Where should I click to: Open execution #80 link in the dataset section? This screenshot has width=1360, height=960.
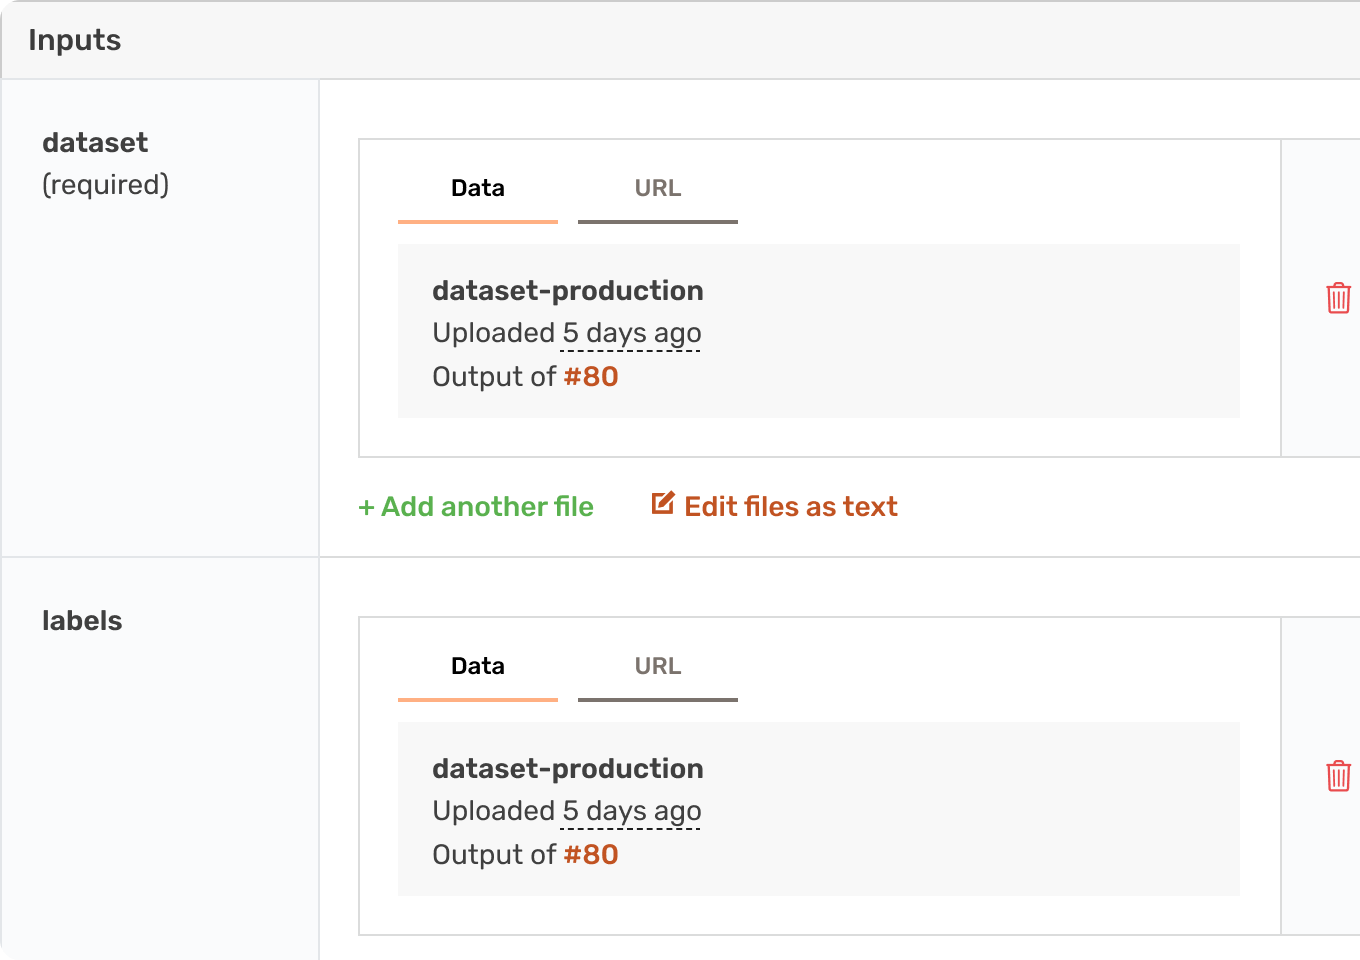590,377
